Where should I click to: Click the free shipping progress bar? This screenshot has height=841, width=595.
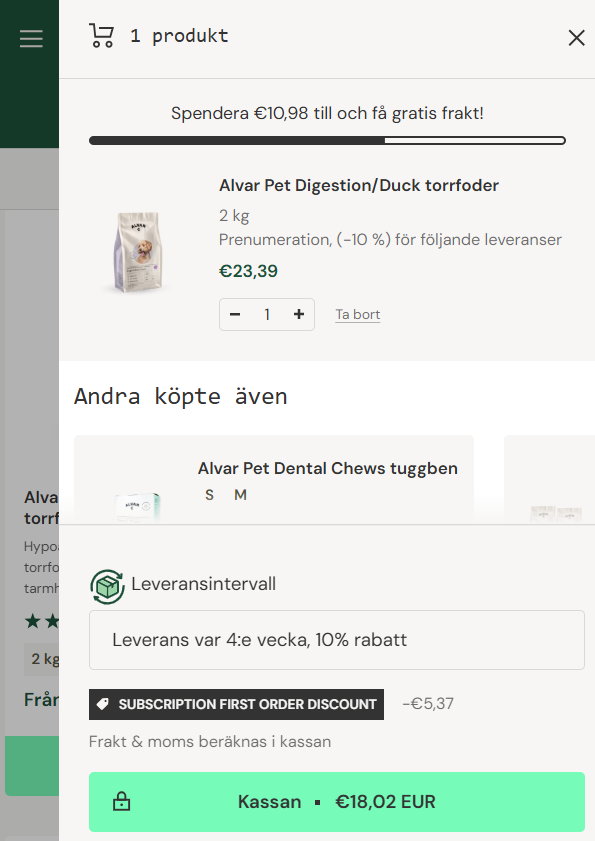tap(327, 141)
